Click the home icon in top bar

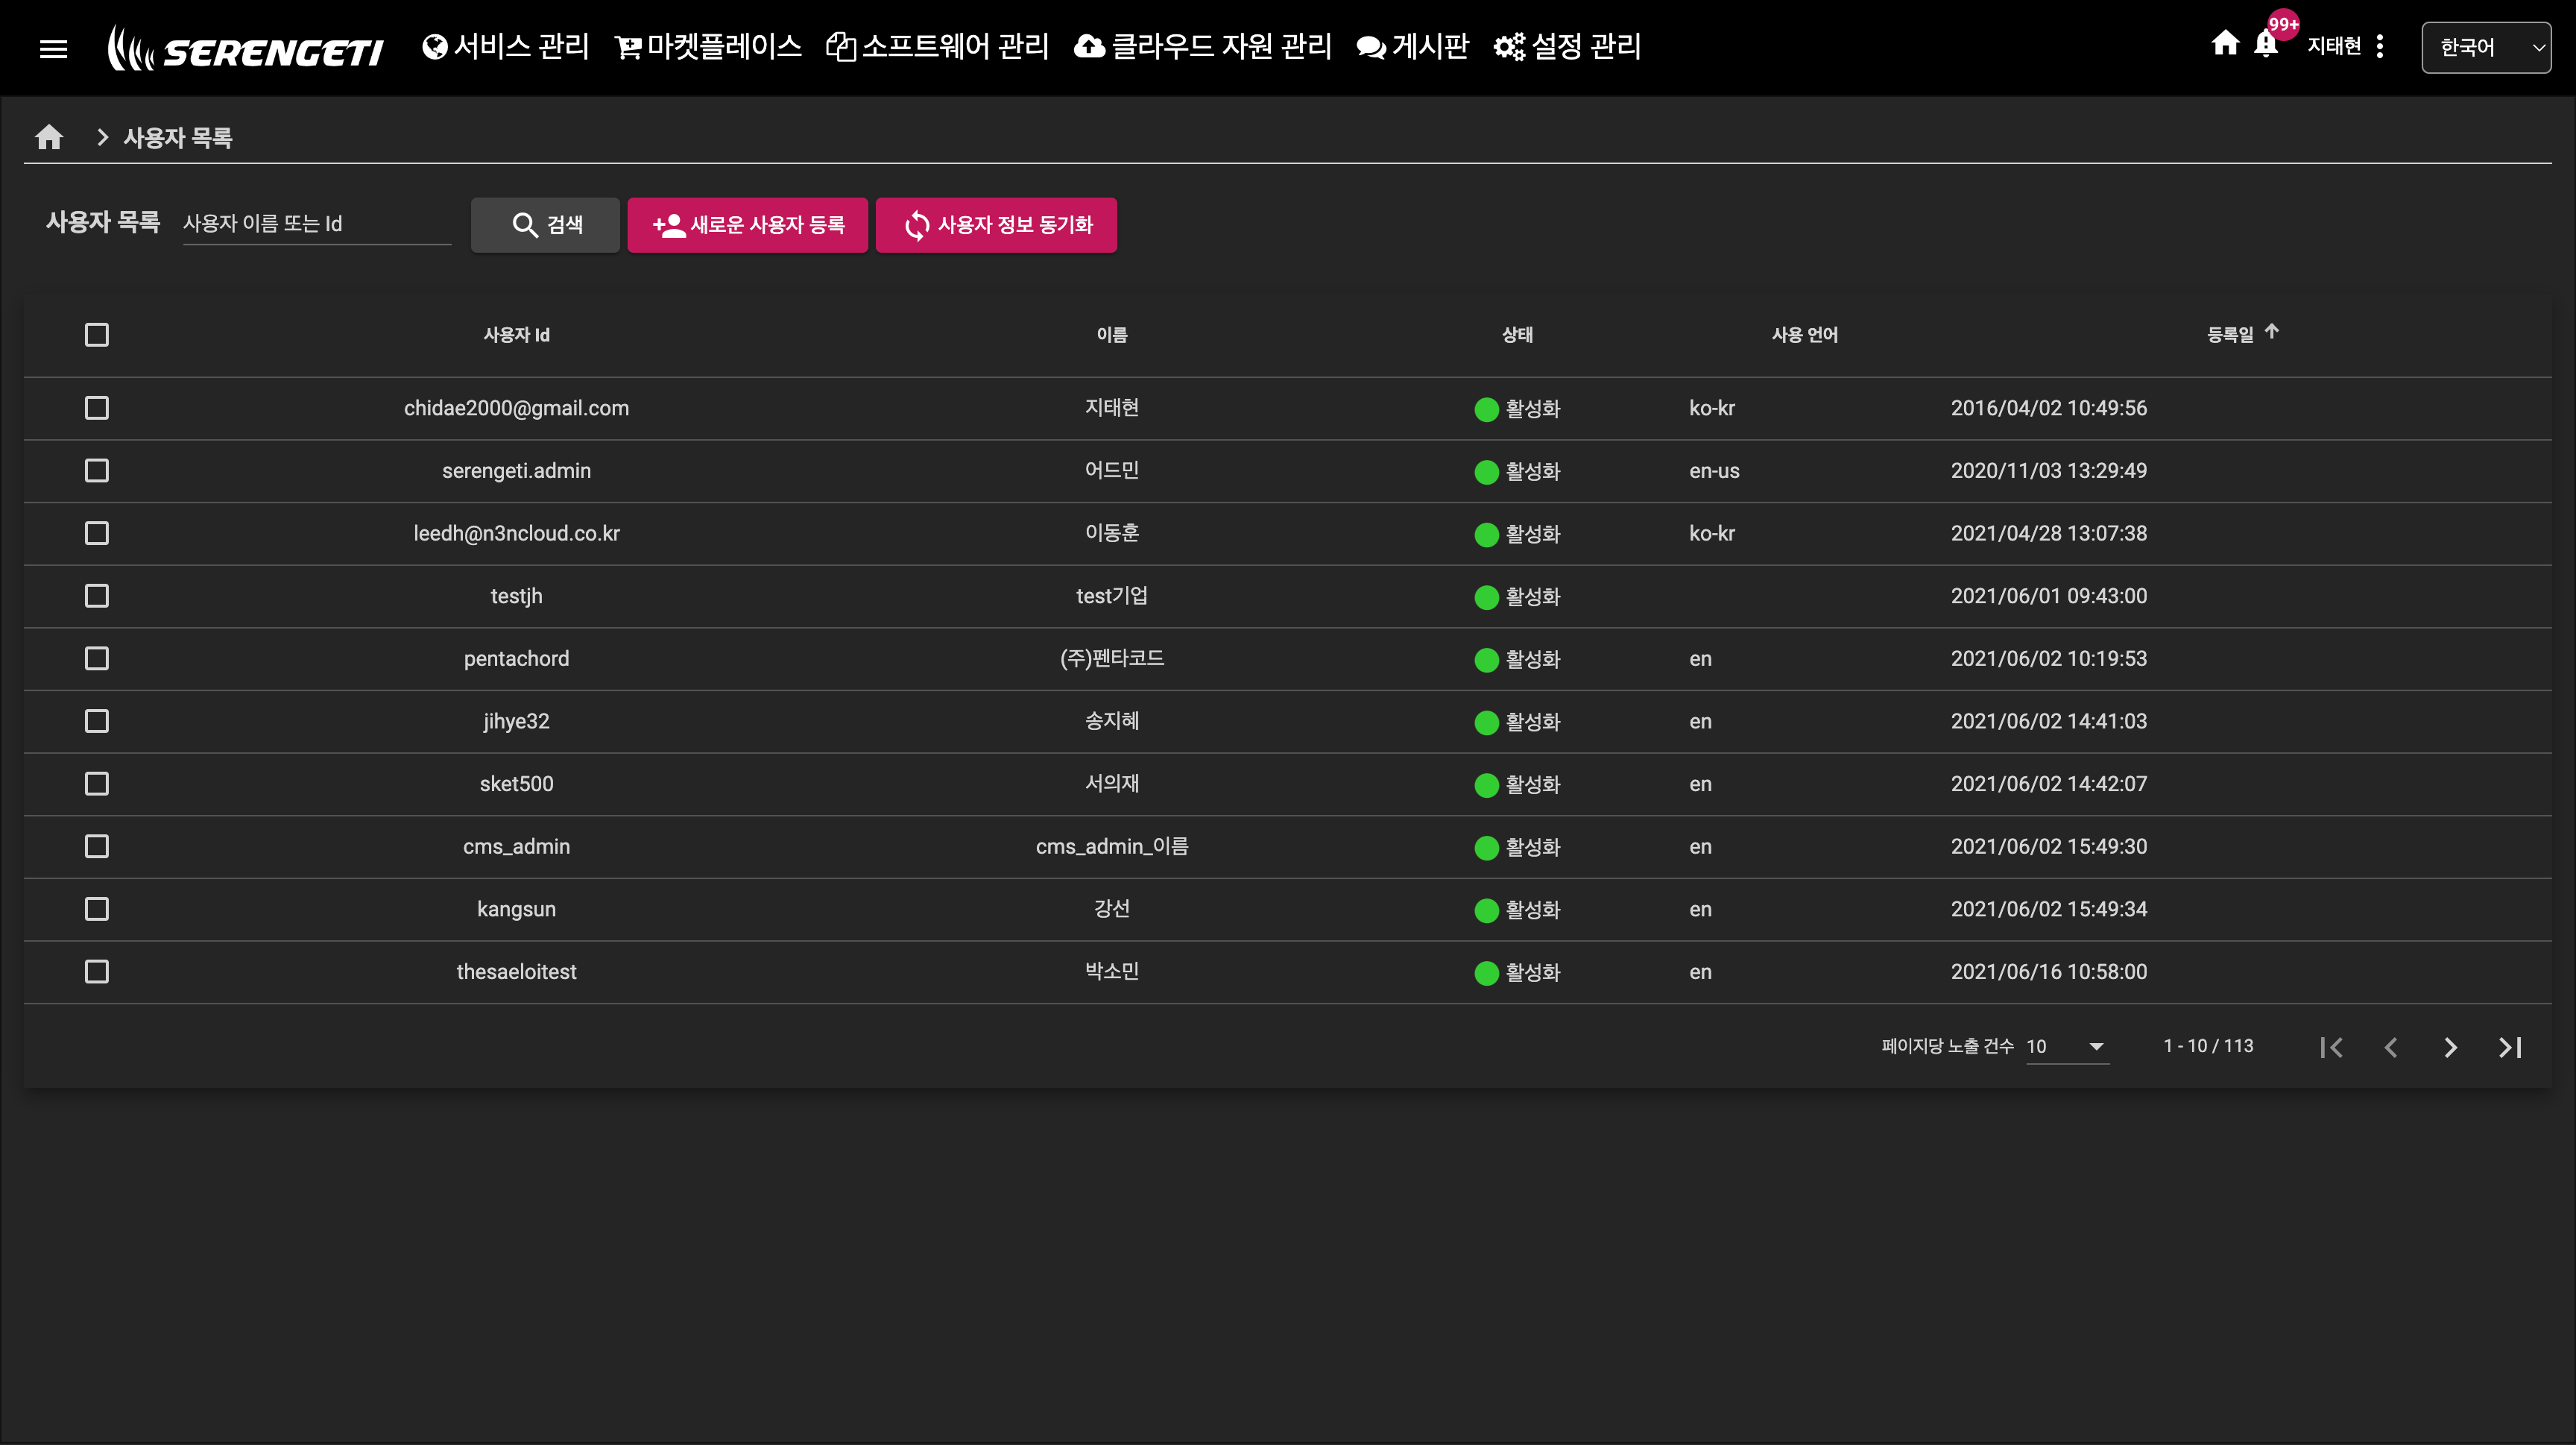pyautogui.click(x=2225, y=44)
